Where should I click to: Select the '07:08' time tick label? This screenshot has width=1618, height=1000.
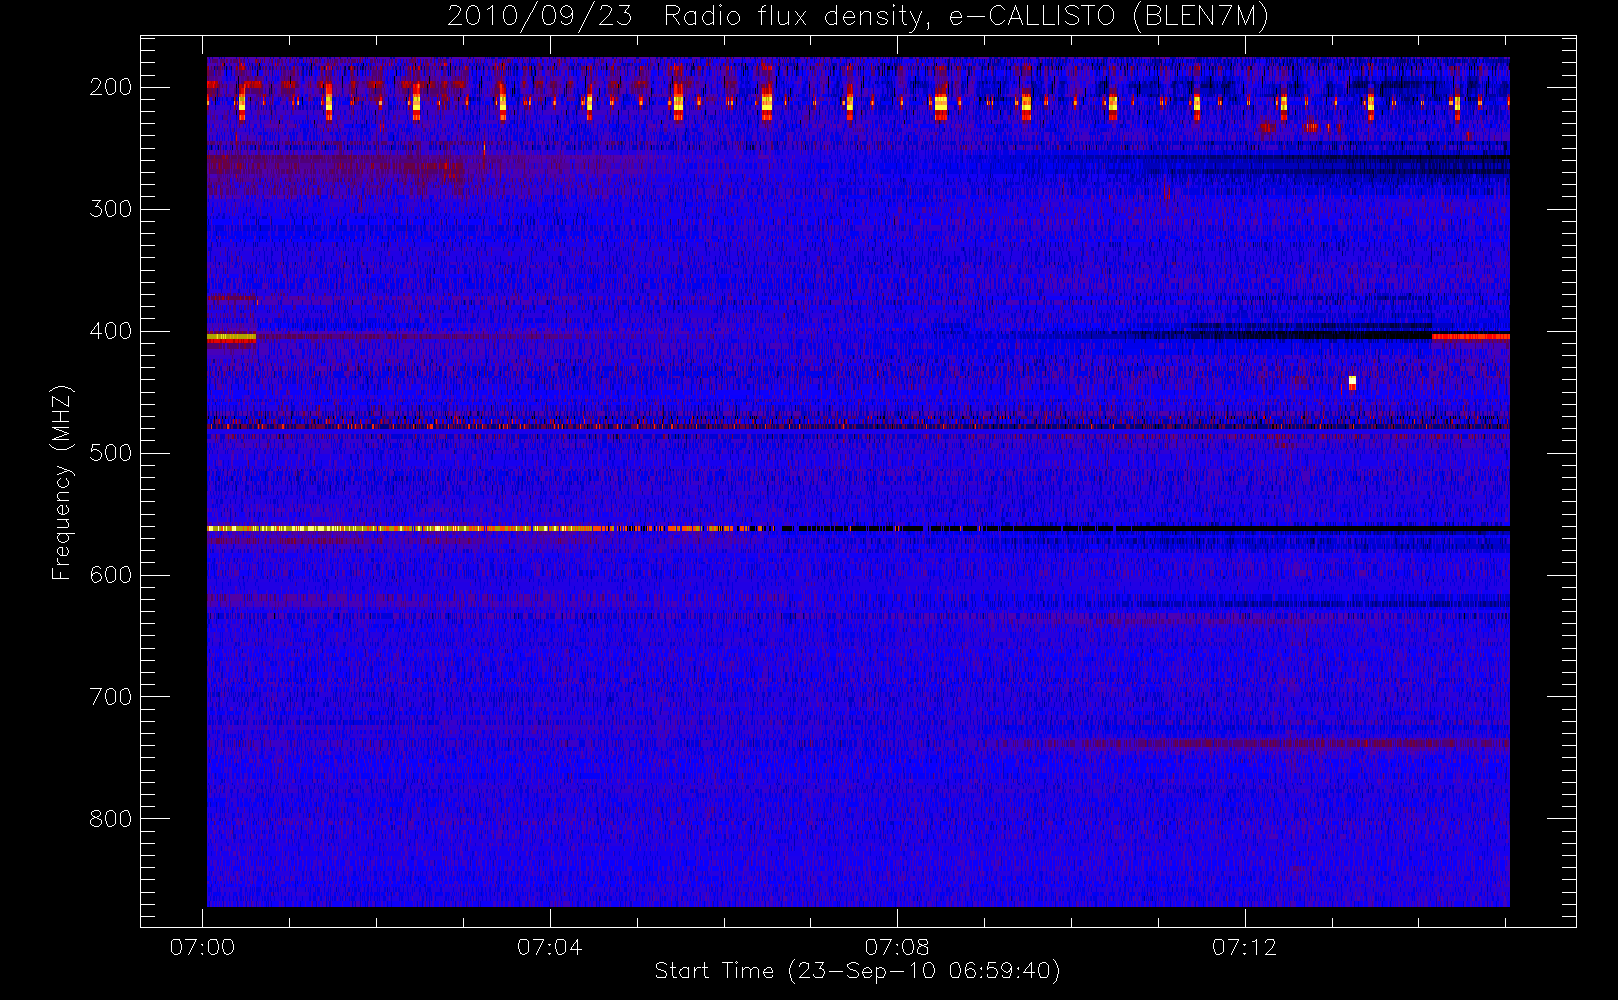(897, 947)
